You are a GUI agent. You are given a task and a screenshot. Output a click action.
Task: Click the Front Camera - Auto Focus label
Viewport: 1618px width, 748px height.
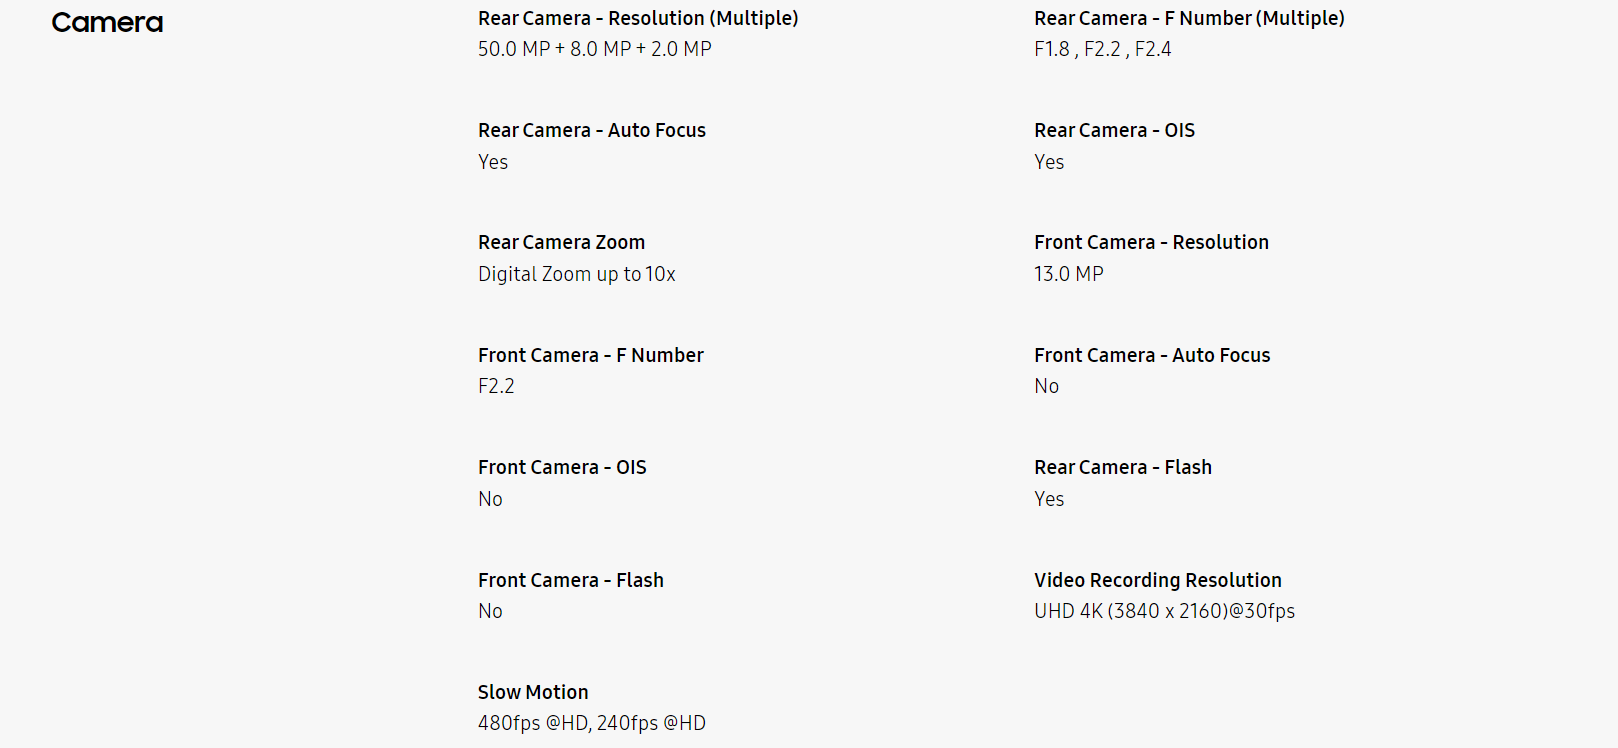pos(1152,355)
